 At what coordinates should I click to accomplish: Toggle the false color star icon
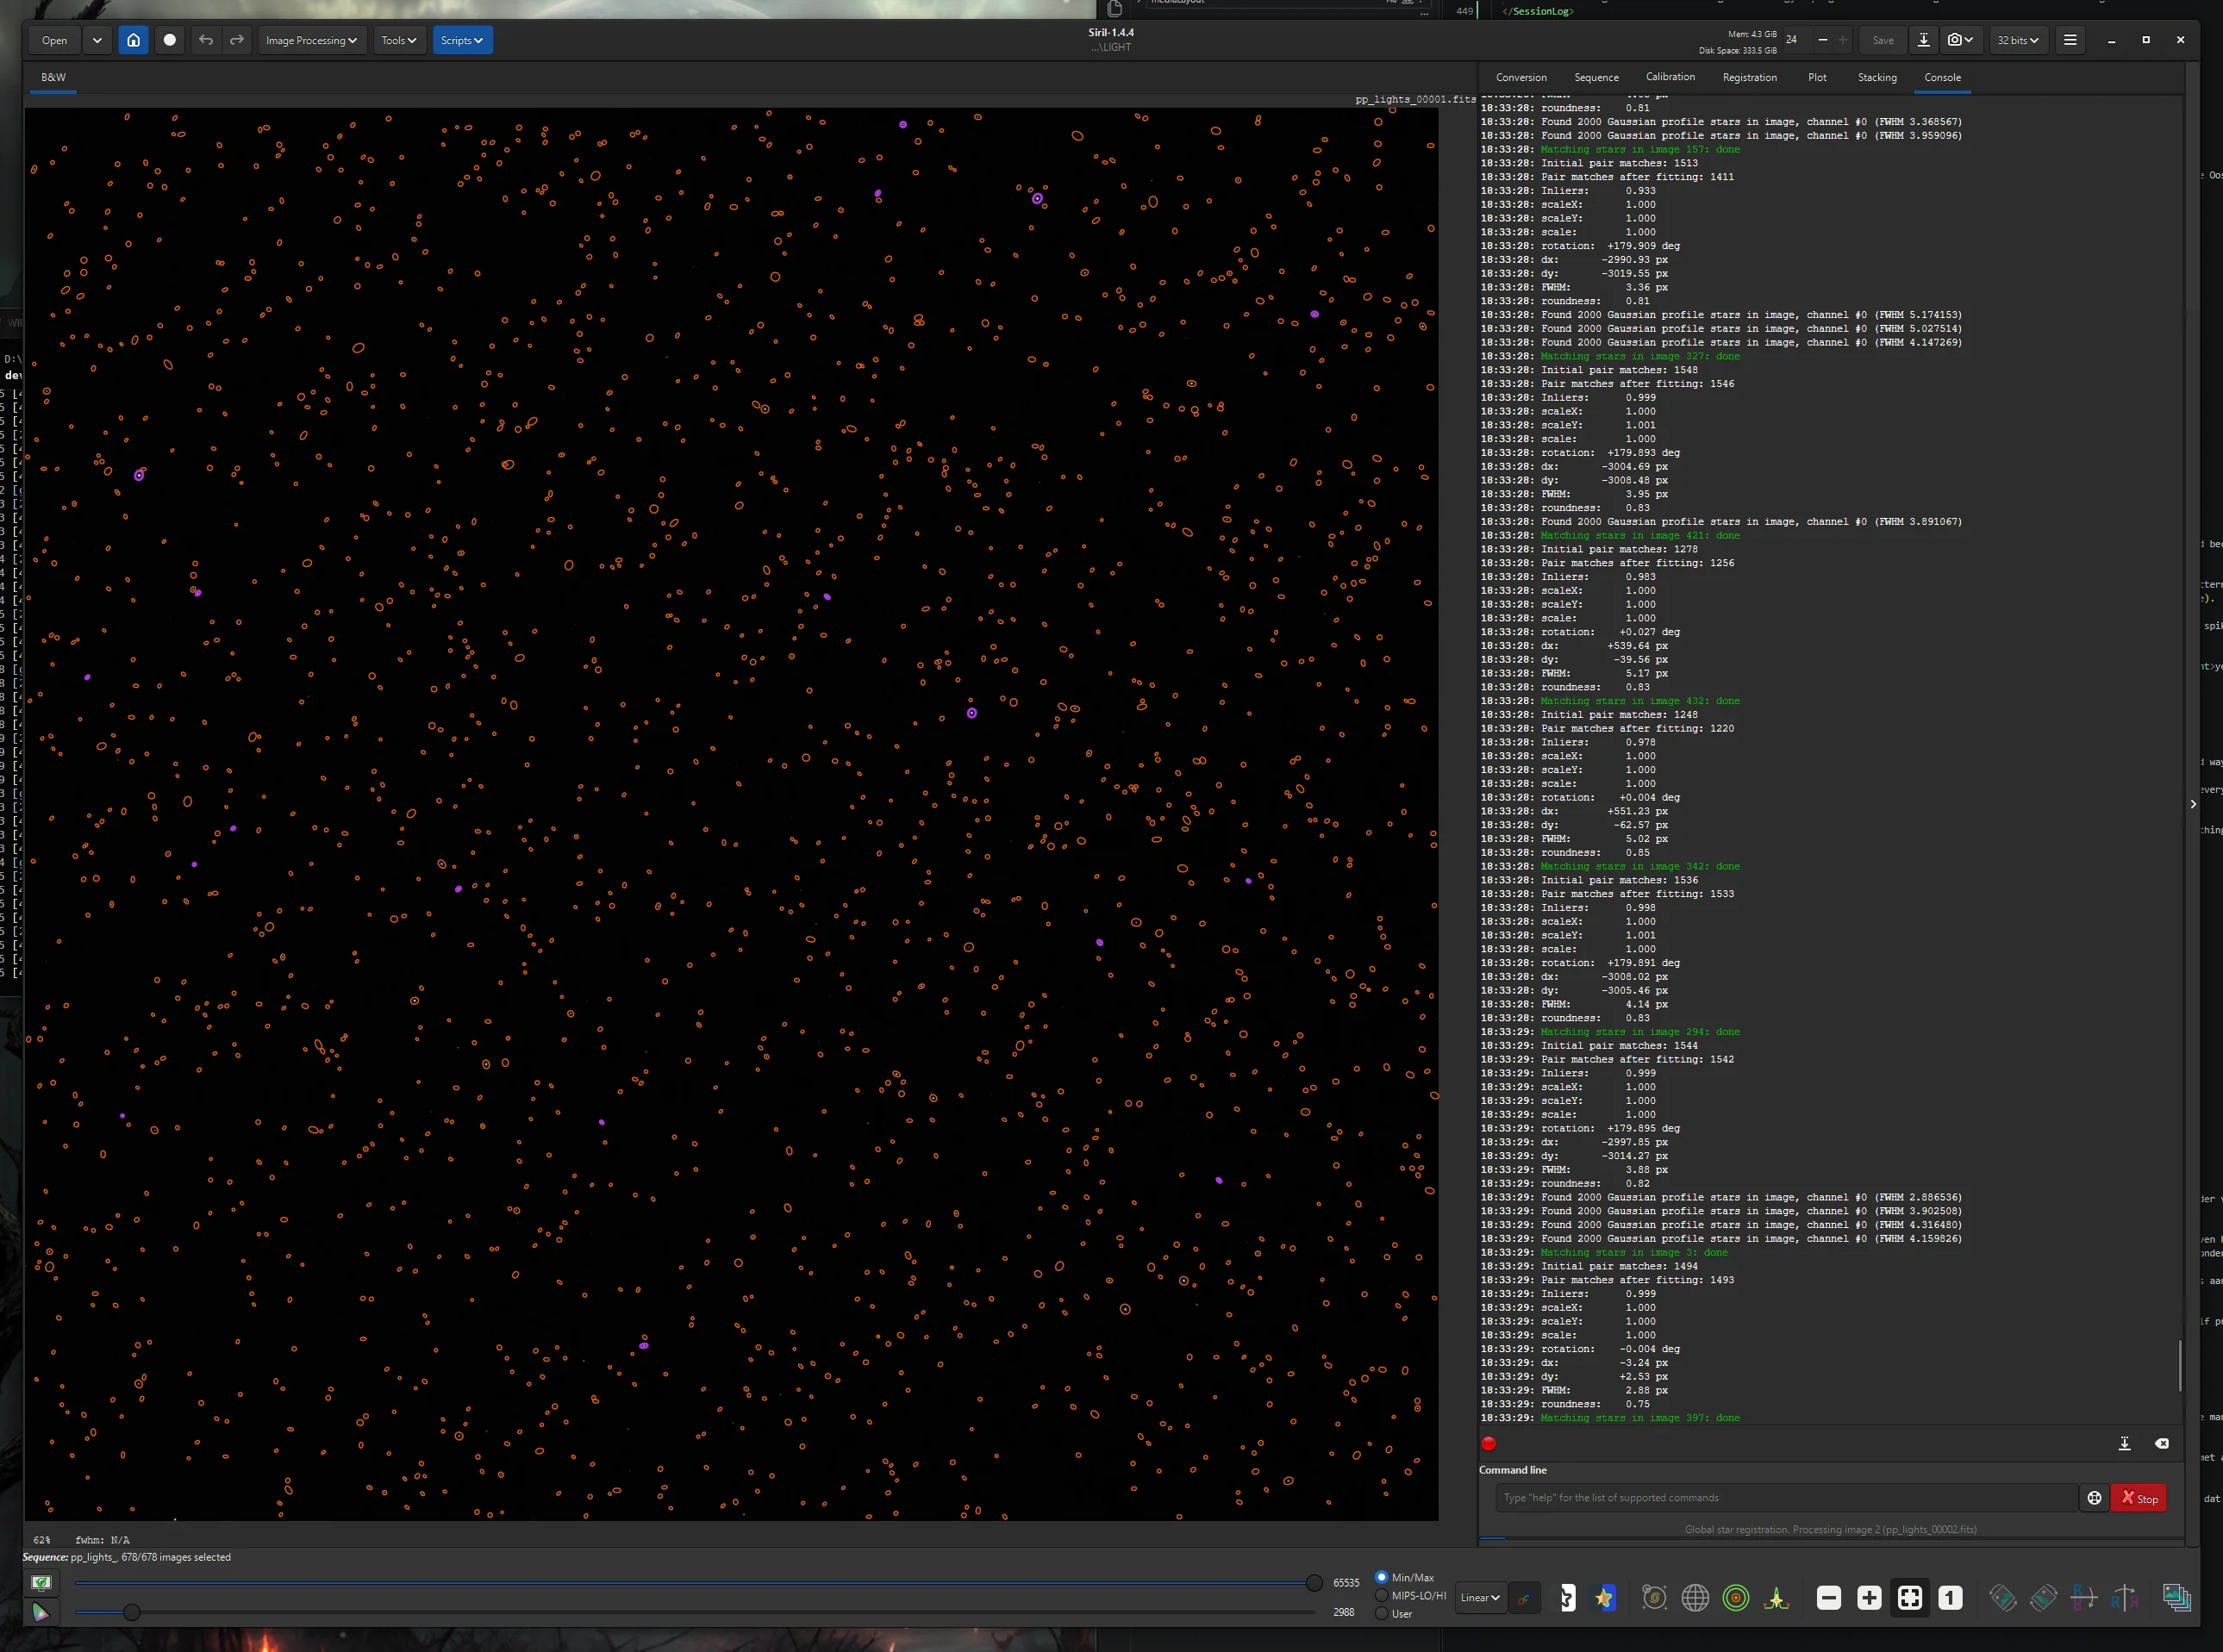pos(1605,1598)
